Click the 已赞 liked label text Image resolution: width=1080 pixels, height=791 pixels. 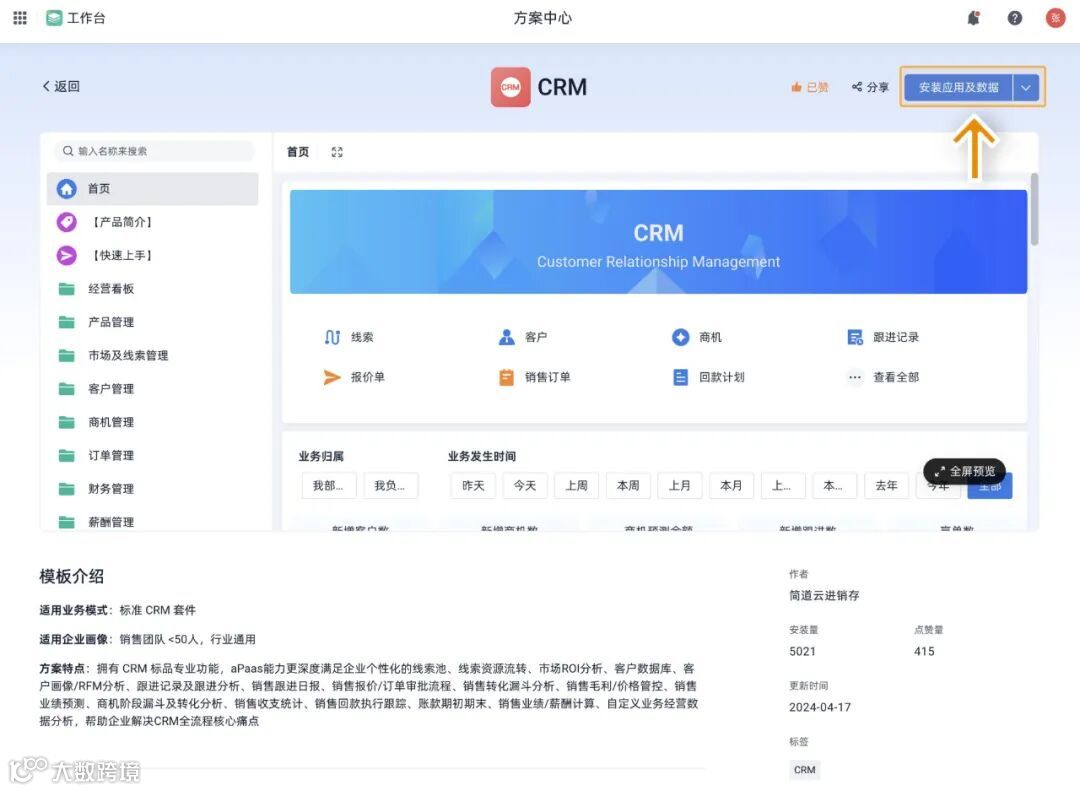(x=818, y=88)
